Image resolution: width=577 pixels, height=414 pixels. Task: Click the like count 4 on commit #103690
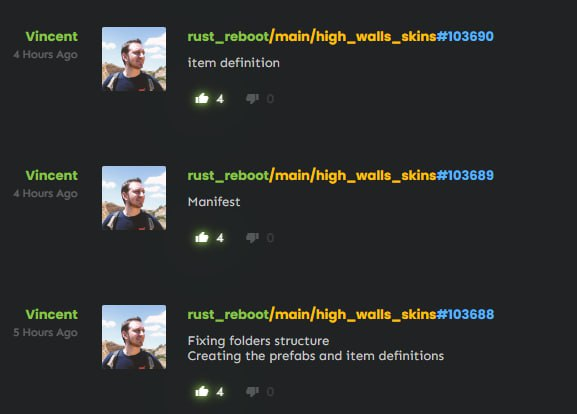coord(220,99)
